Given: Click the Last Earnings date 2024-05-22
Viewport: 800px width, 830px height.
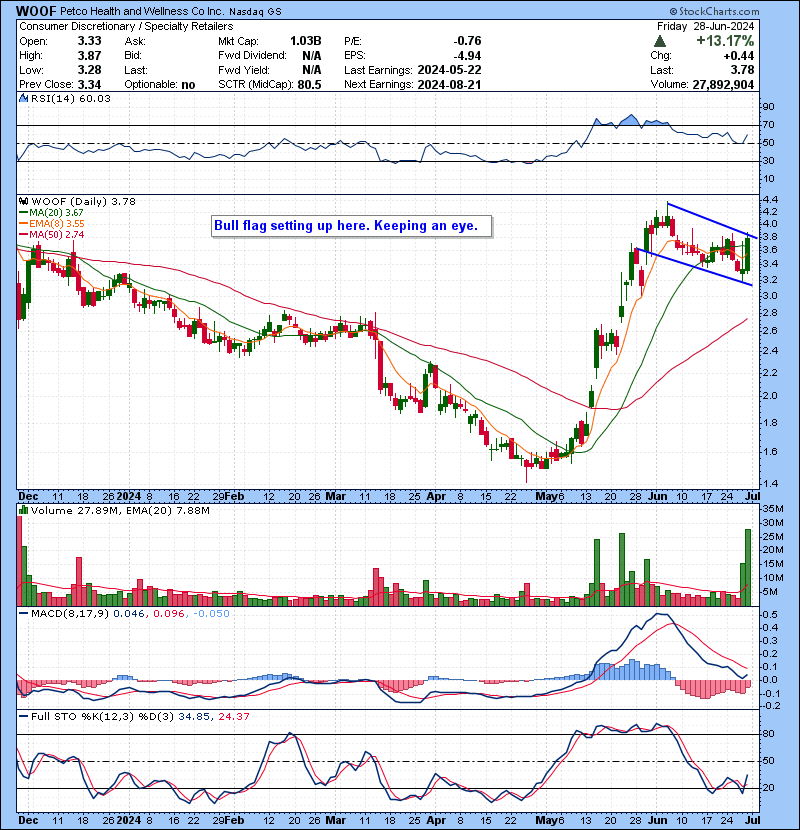Looking at the screenshot, I should click(x=449, y=70).
